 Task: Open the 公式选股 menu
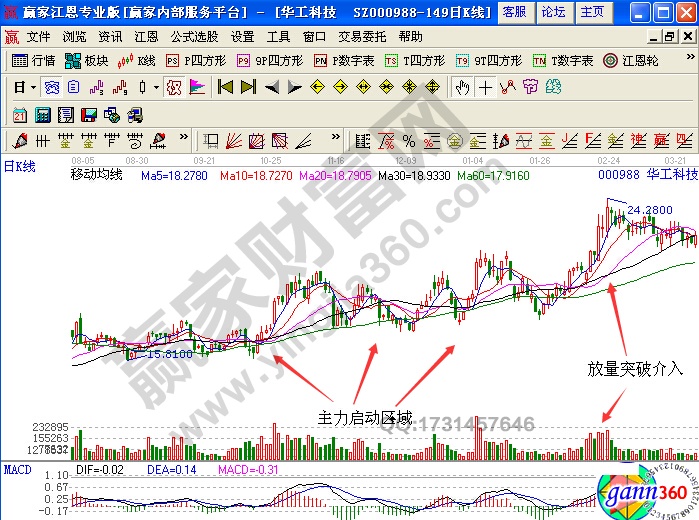194,36
